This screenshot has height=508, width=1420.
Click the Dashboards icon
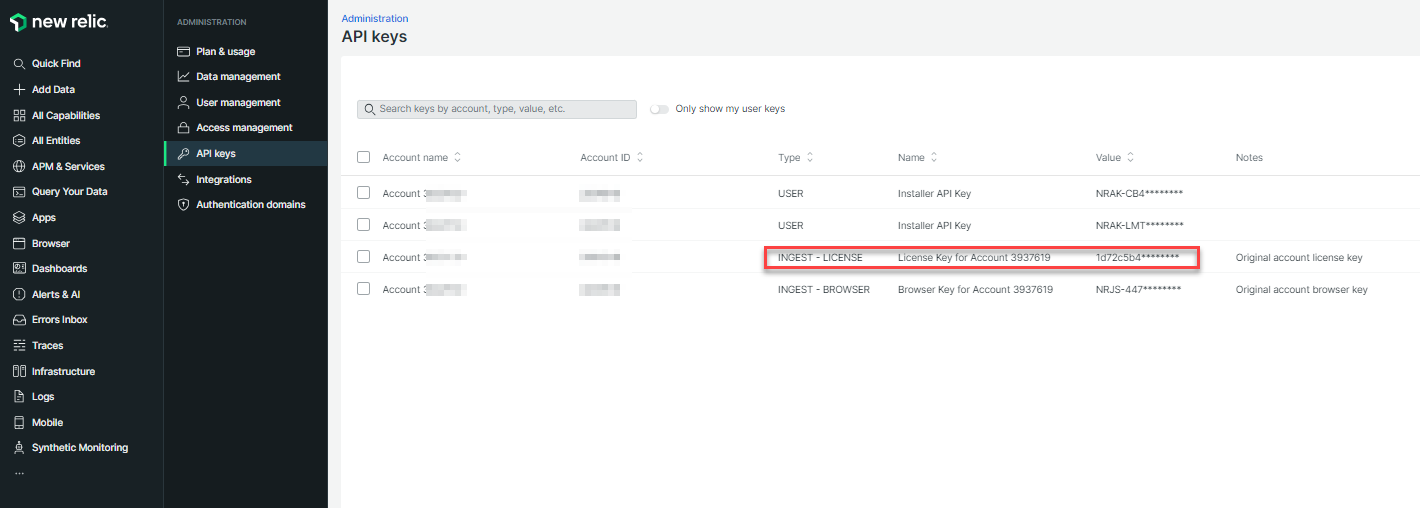pos(19,269)
